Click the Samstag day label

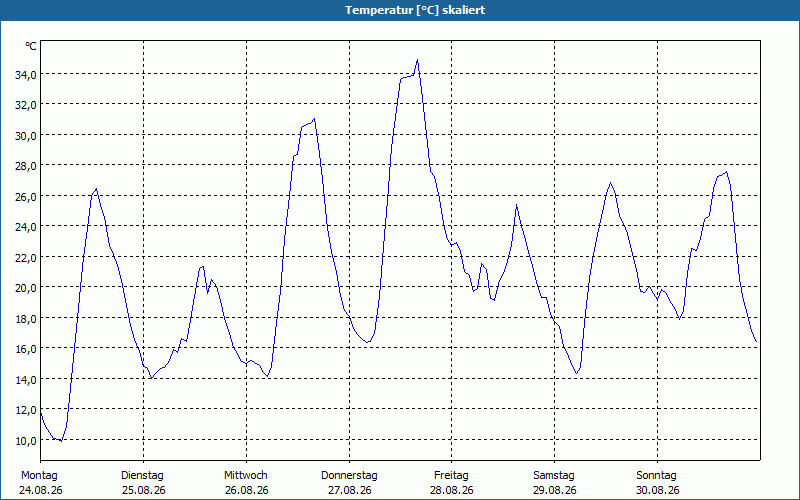(x=554, y=476)
